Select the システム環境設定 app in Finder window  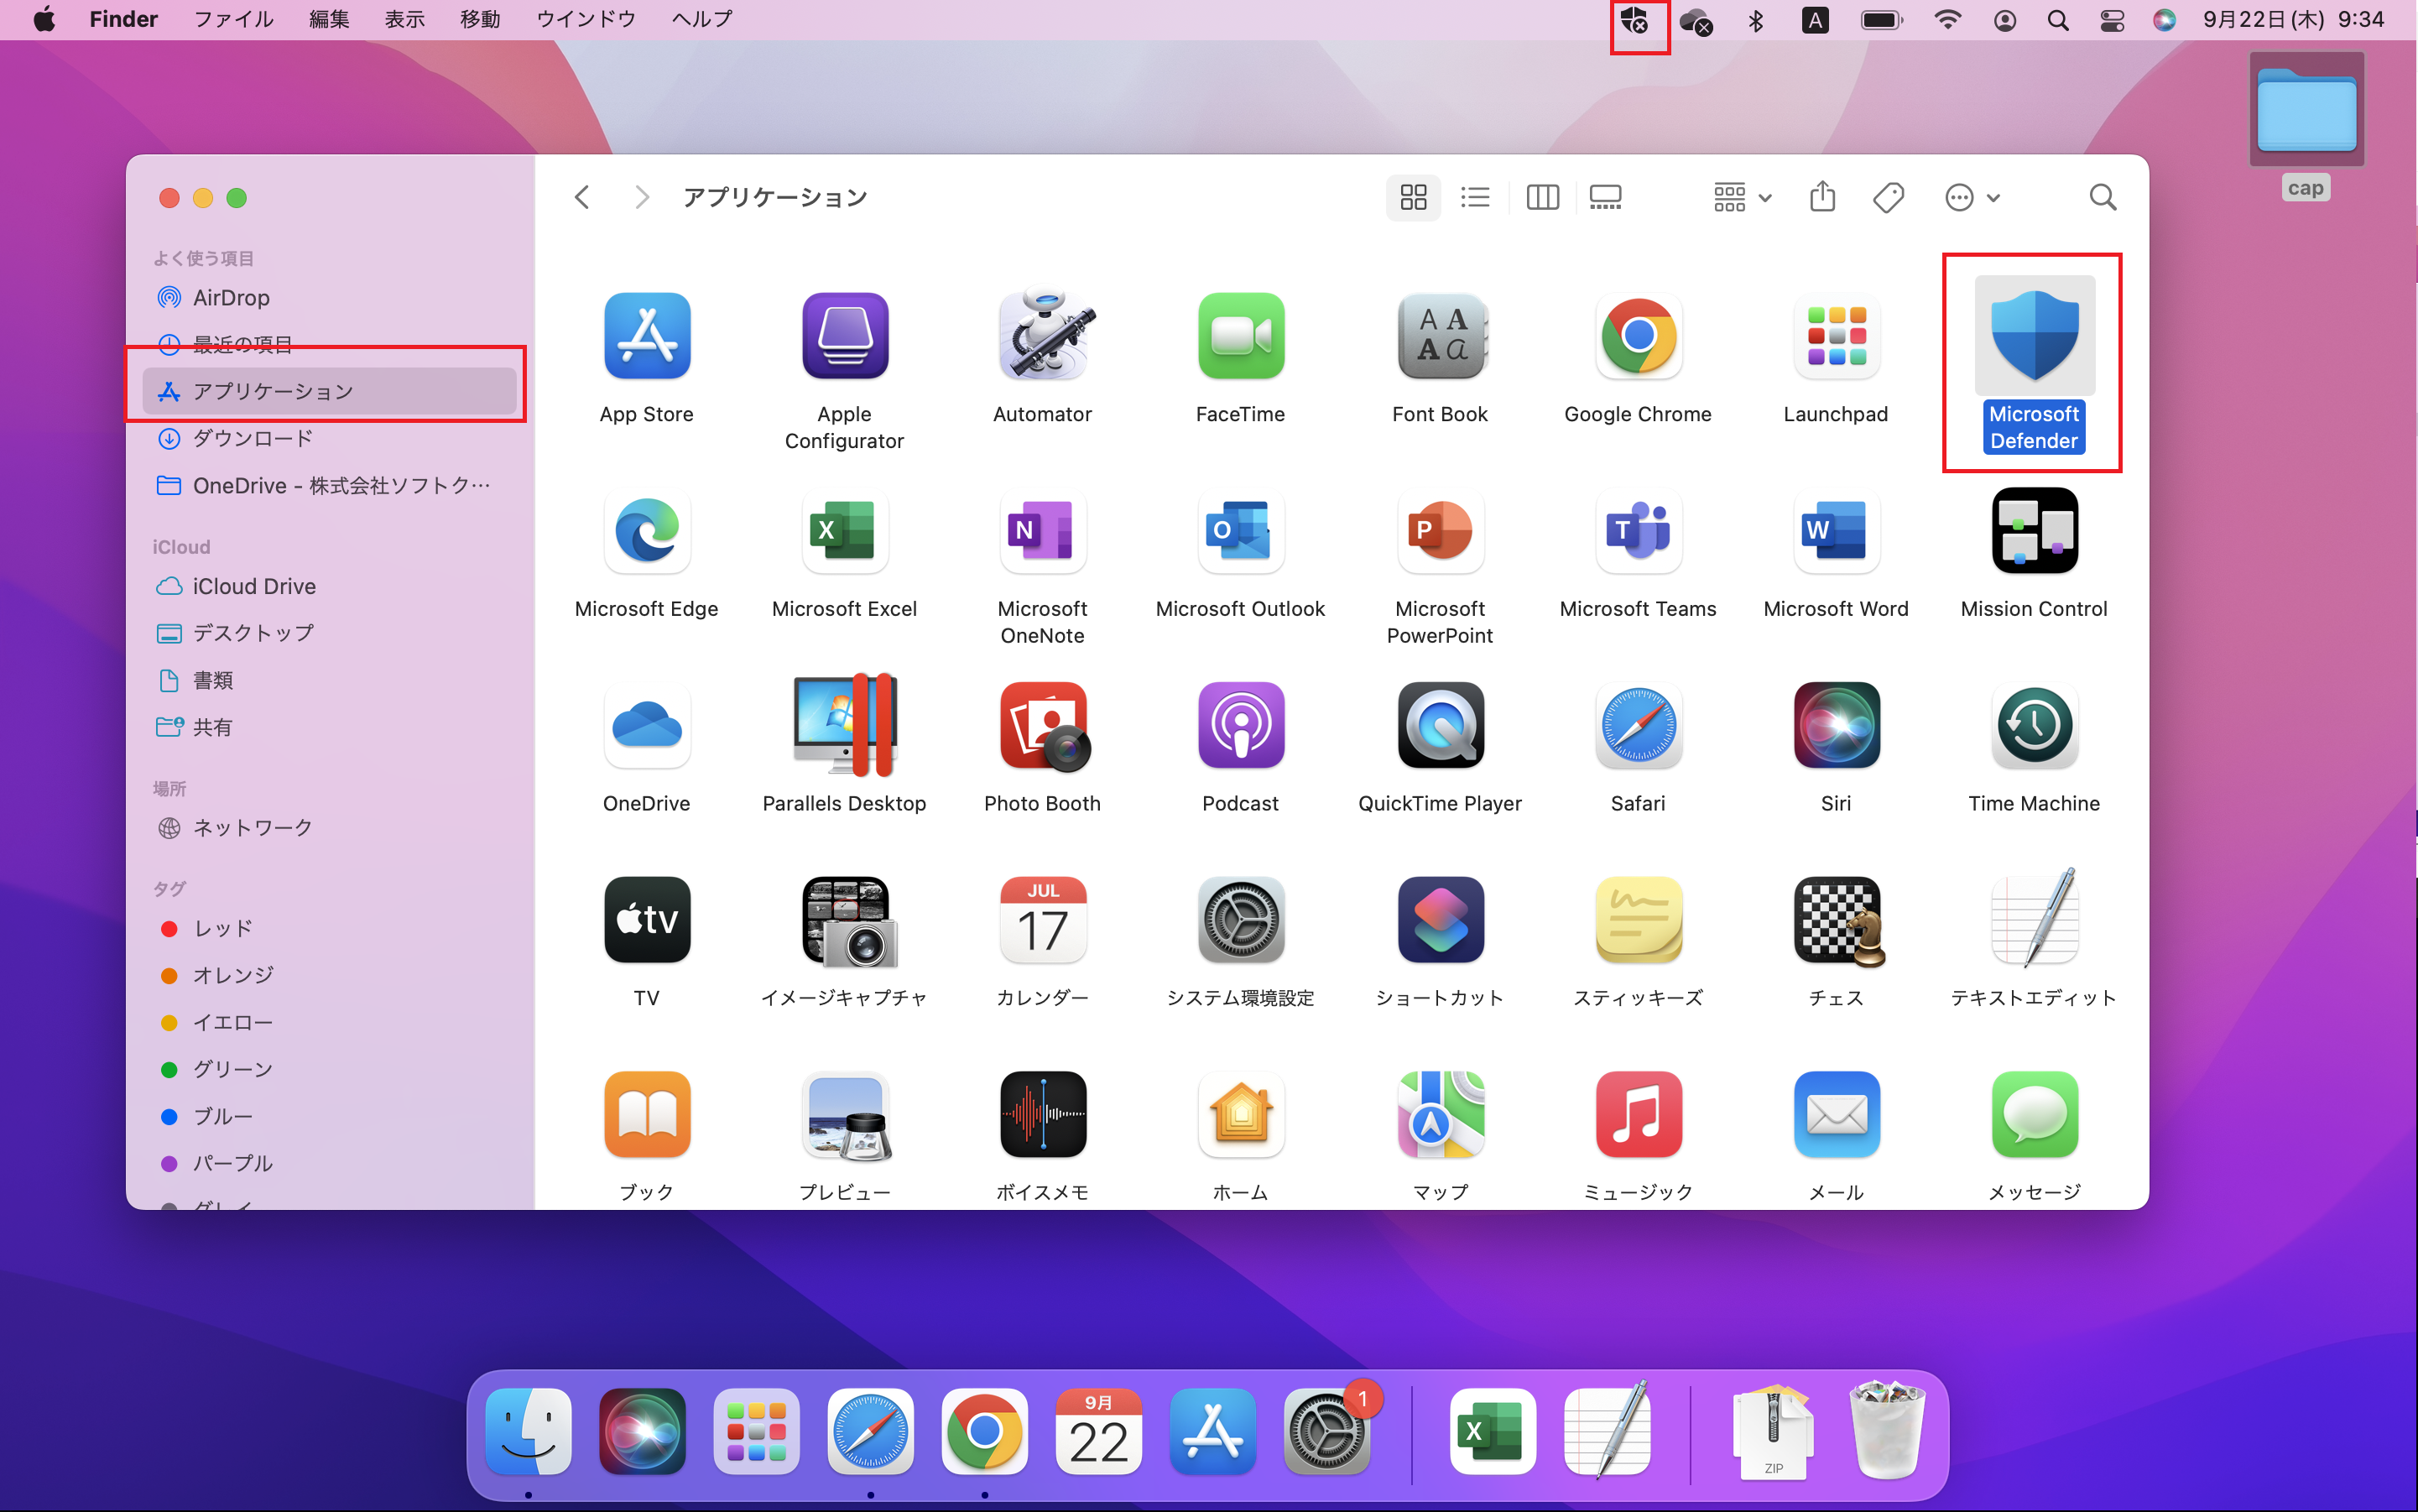[1241, 920]
